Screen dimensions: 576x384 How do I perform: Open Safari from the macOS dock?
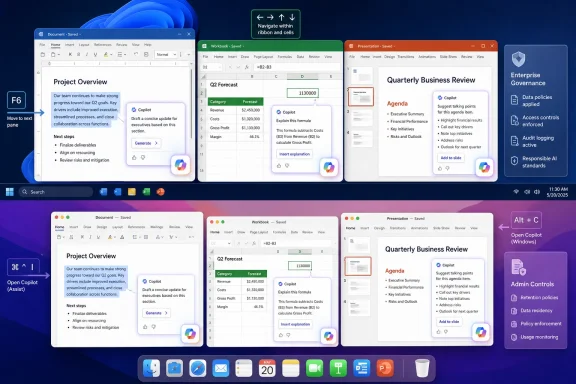tap(198, 368)
